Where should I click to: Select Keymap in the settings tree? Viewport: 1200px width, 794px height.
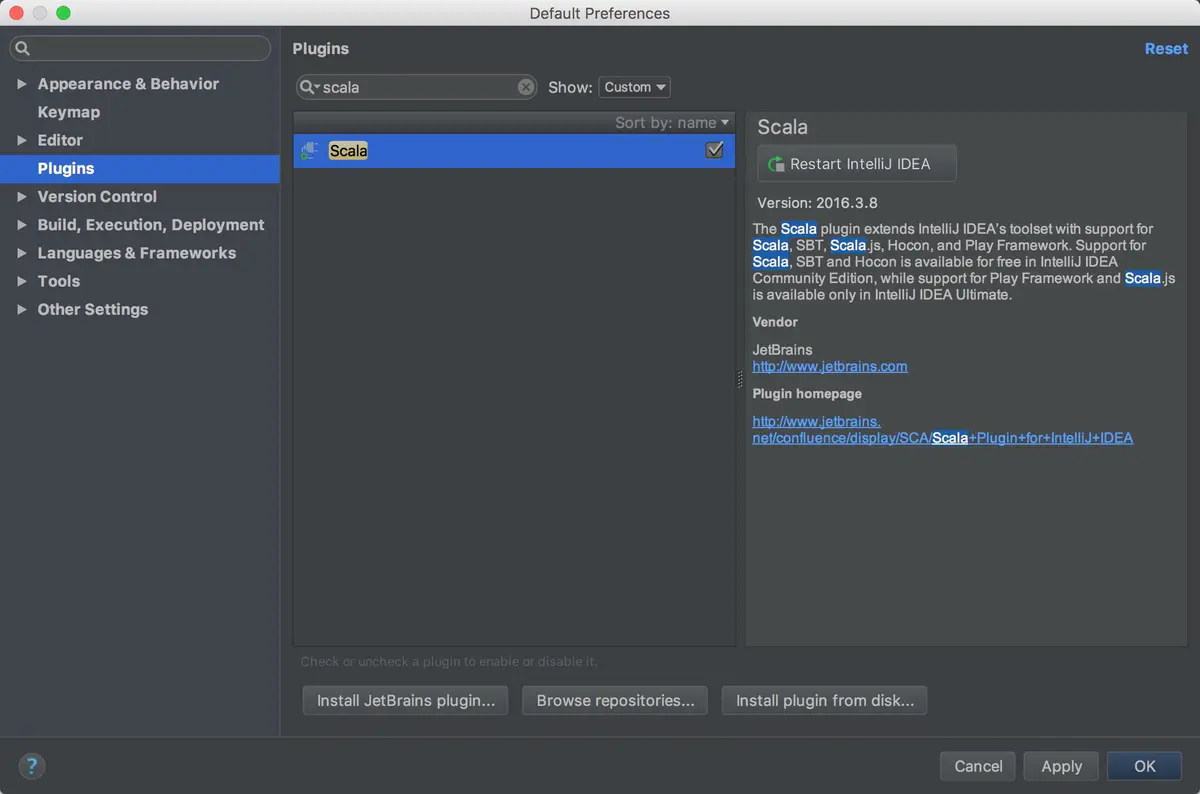click(68, 112)
